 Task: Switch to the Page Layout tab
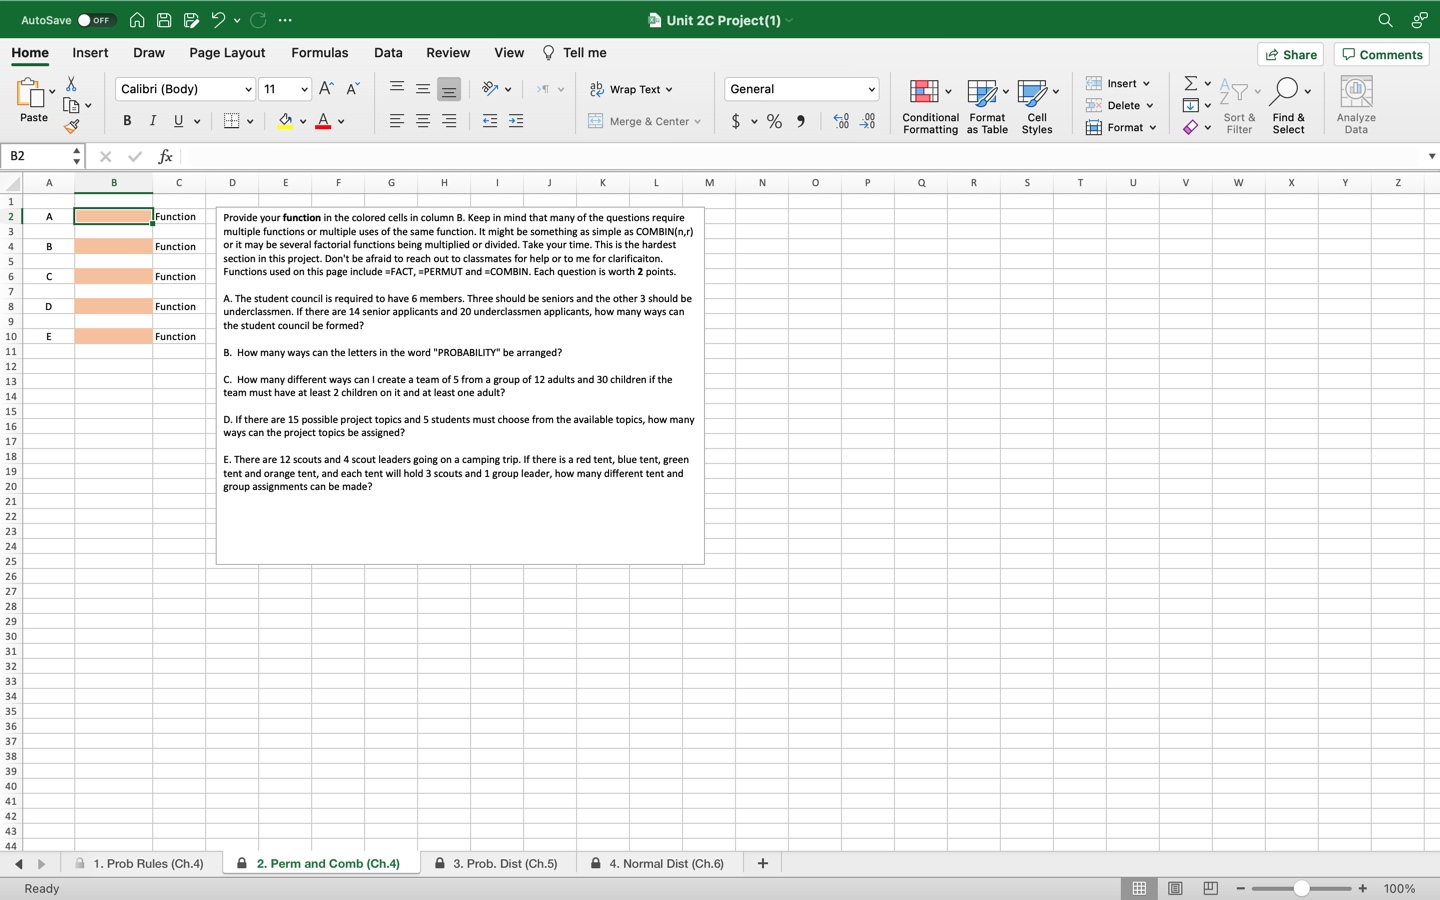227,53
